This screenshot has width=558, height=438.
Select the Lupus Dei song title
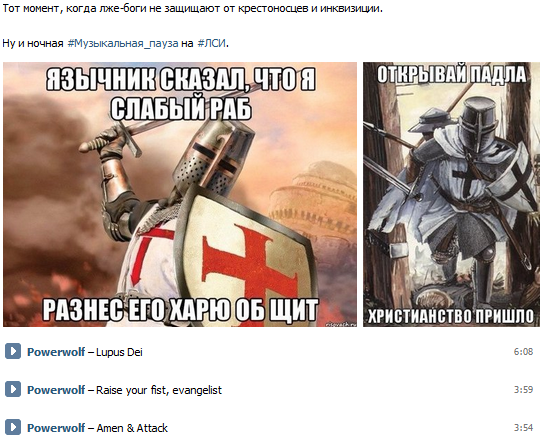[119, 352]
